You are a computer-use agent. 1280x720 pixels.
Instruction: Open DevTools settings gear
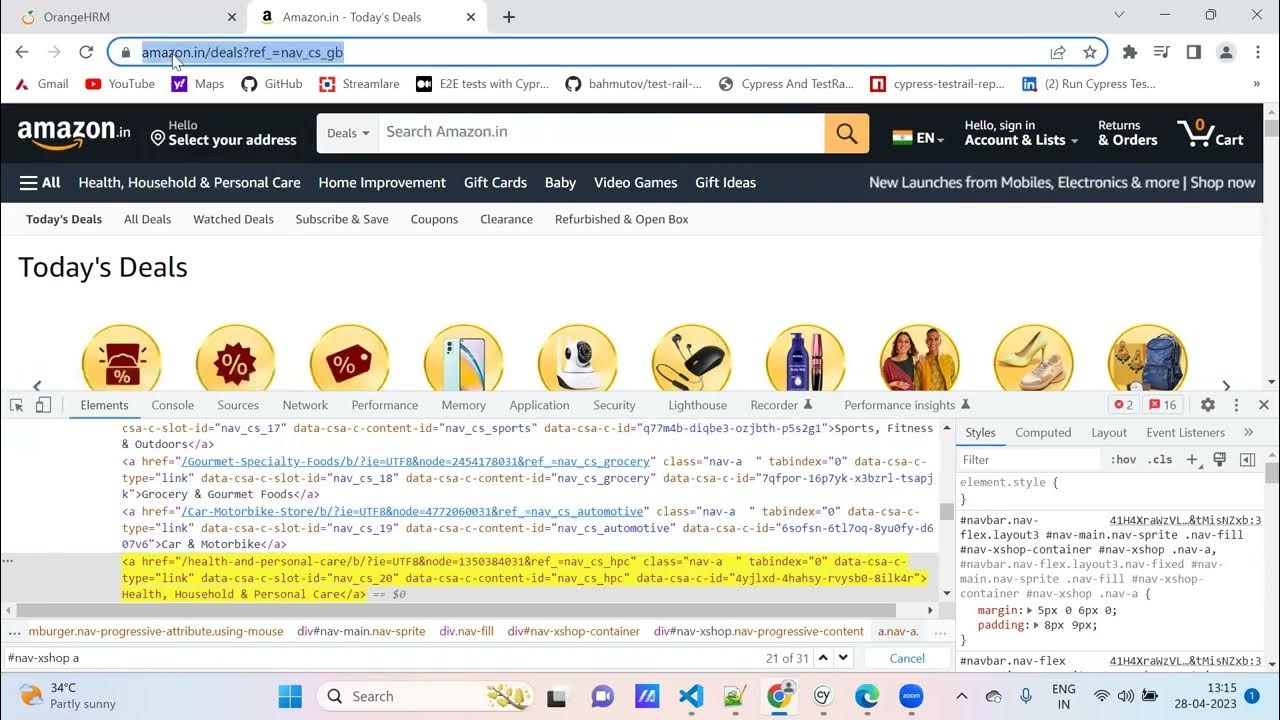tap(1208, 405)
